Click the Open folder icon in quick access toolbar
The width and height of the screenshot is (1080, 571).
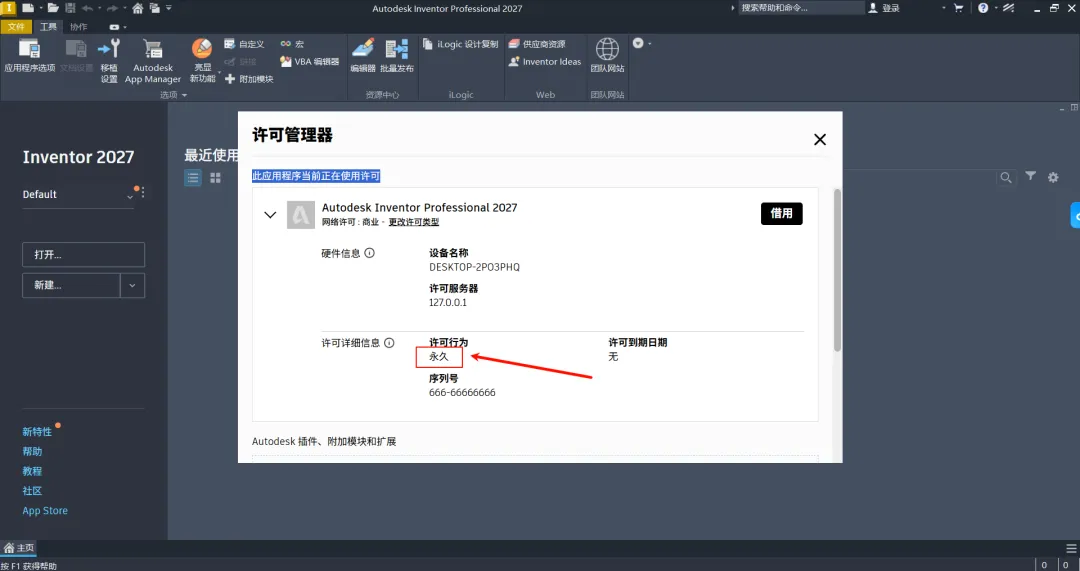(x=53, y=8)
